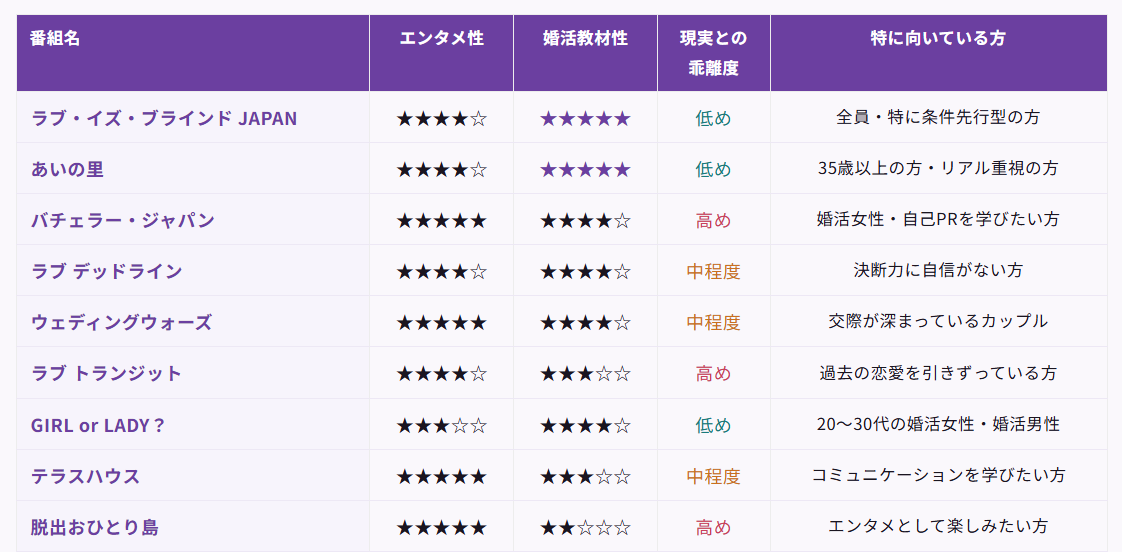Click あいの里's purple 婚活教材性 star rating
The height and width of the screenshot is (552, 1122).
(x=585, y=169)
